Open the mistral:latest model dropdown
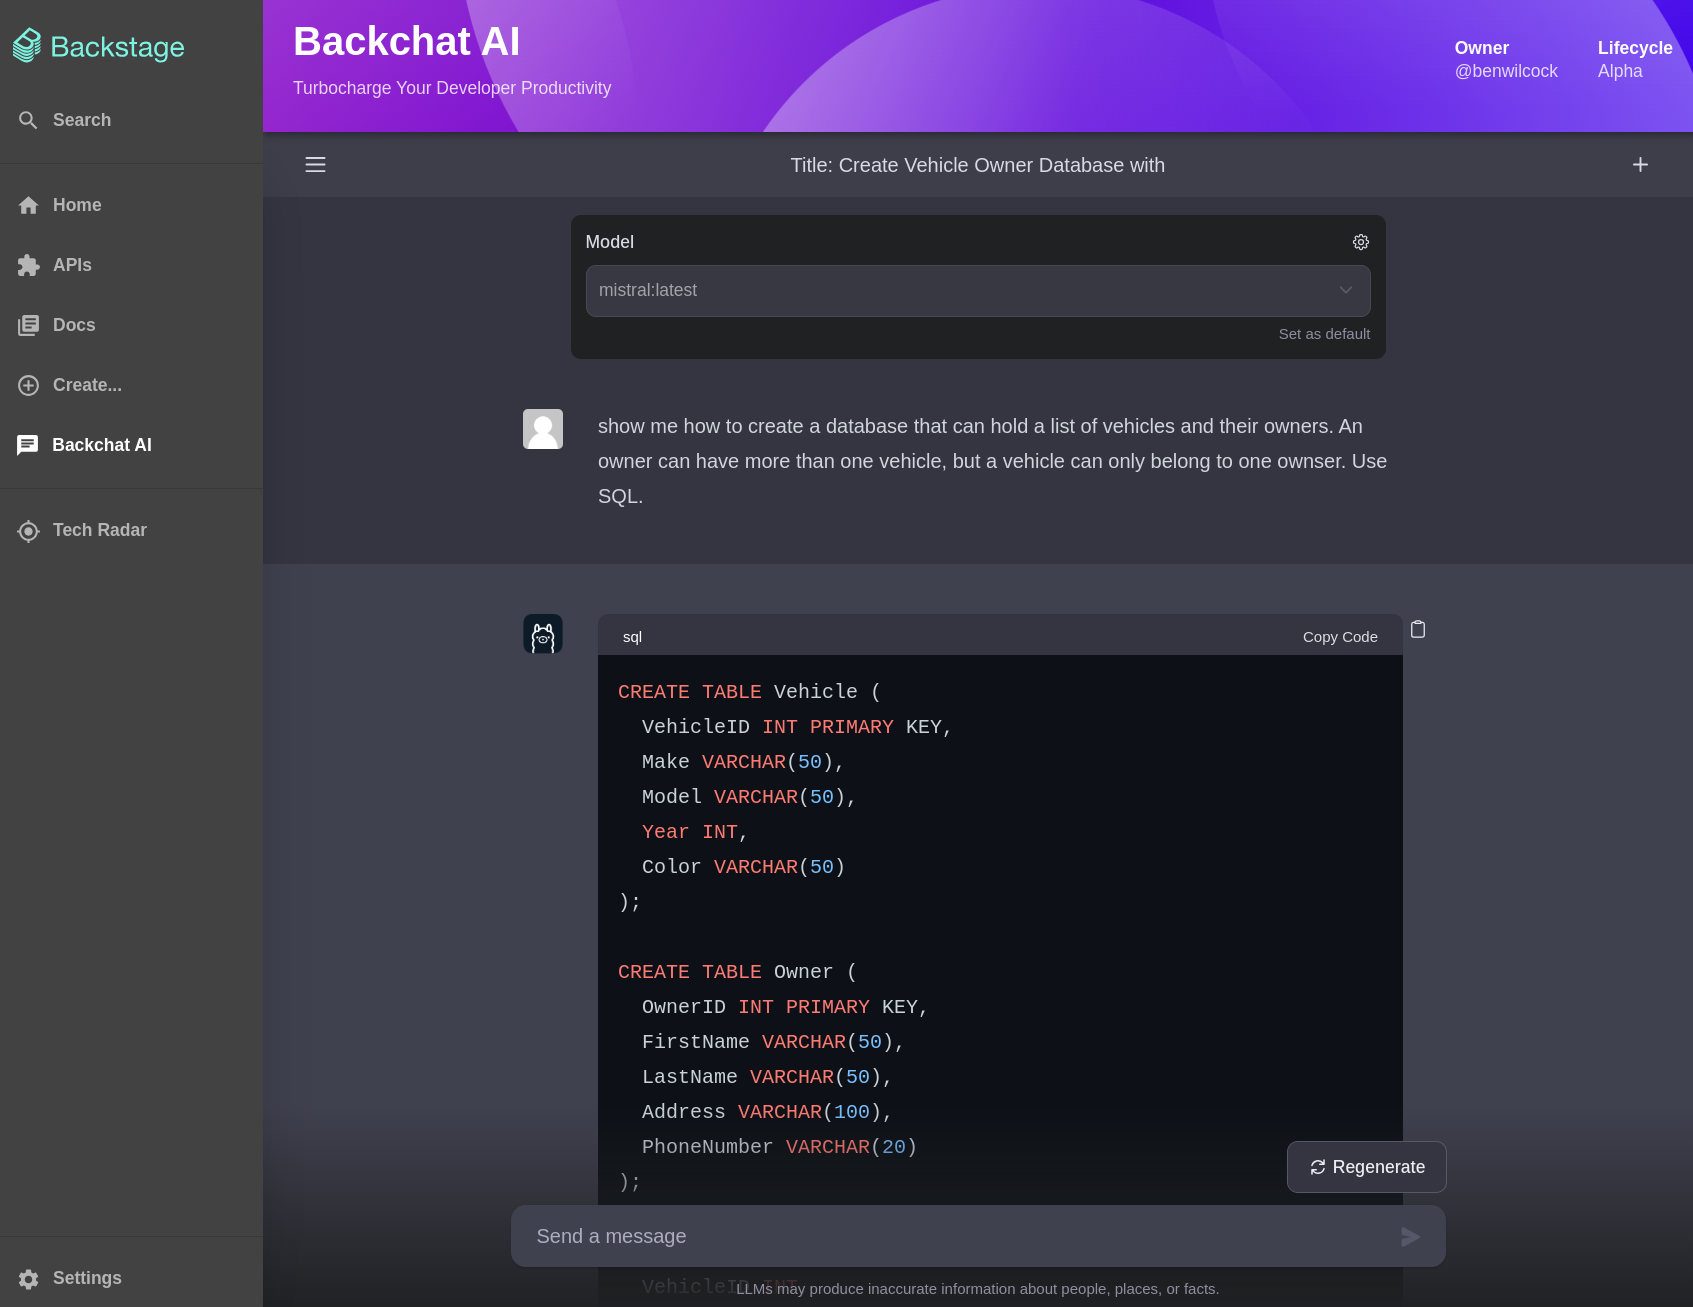Viewport: 1693px width, 1307px height. coord(978,291)
